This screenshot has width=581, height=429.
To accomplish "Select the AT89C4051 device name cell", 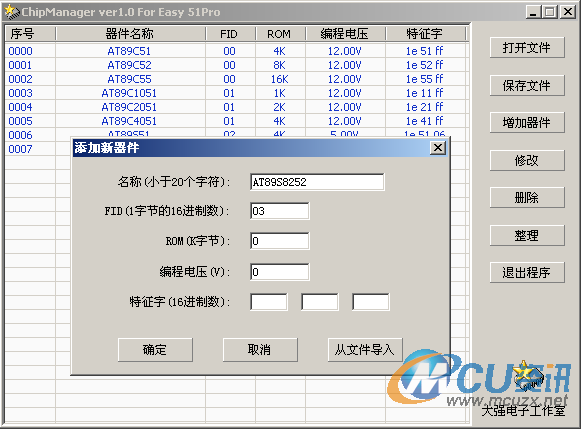I will (129, 121).
